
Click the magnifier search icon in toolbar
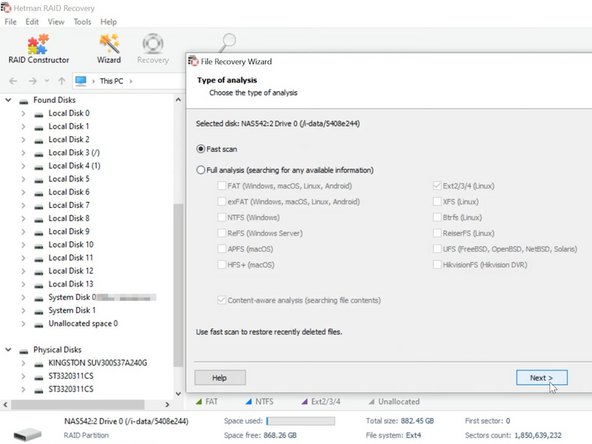click(227, 42)
